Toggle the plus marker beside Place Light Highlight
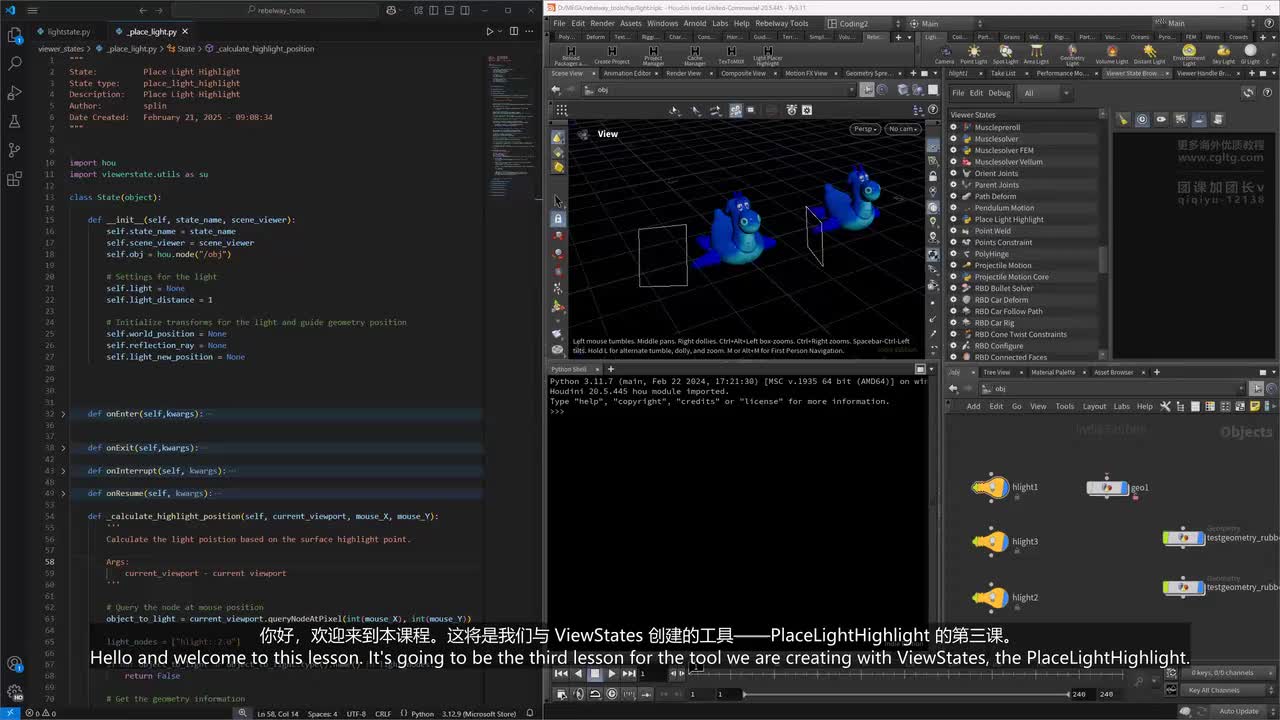The height and width of the screenshot is (720, 1280). (953, 220)
